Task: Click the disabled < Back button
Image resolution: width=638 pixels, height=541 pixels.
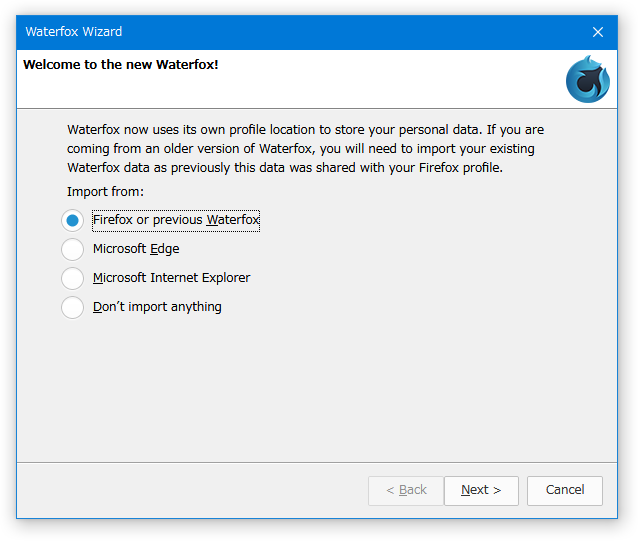Action: click(x=406, y=491)
